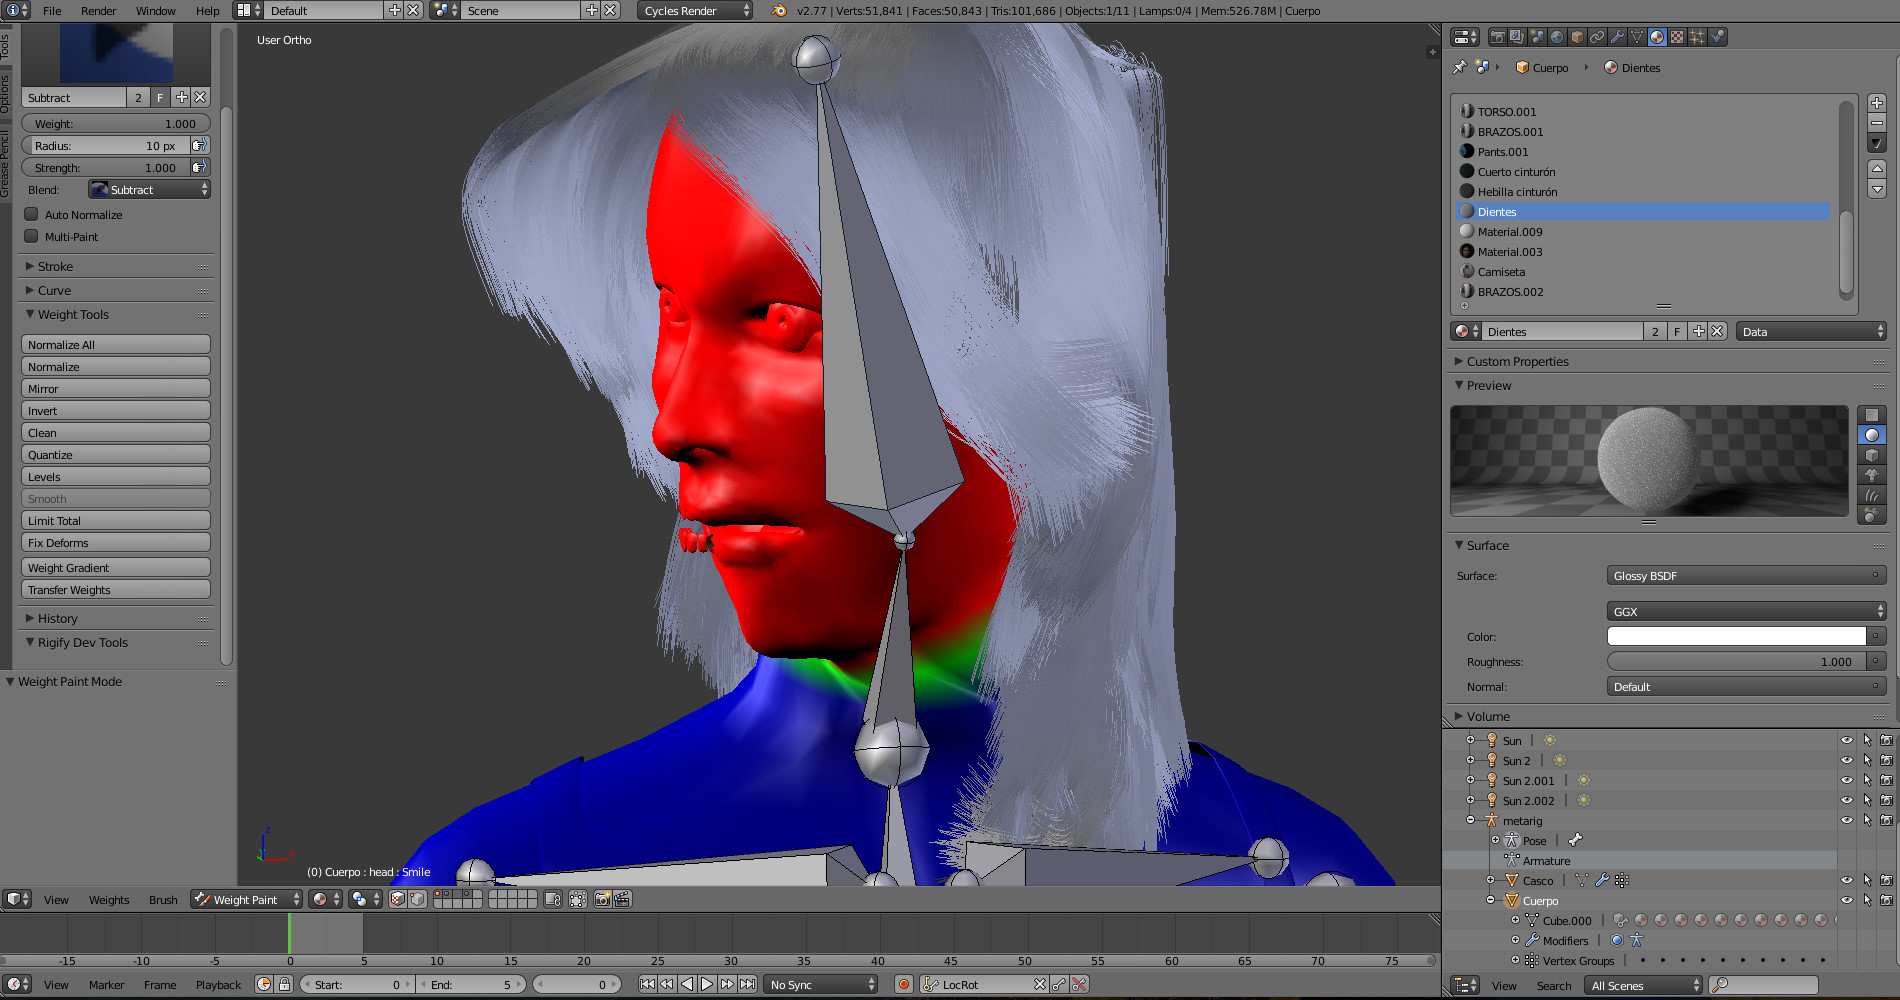Toggle visibility eye for Sun 2 lamp

click(1846, 760)
